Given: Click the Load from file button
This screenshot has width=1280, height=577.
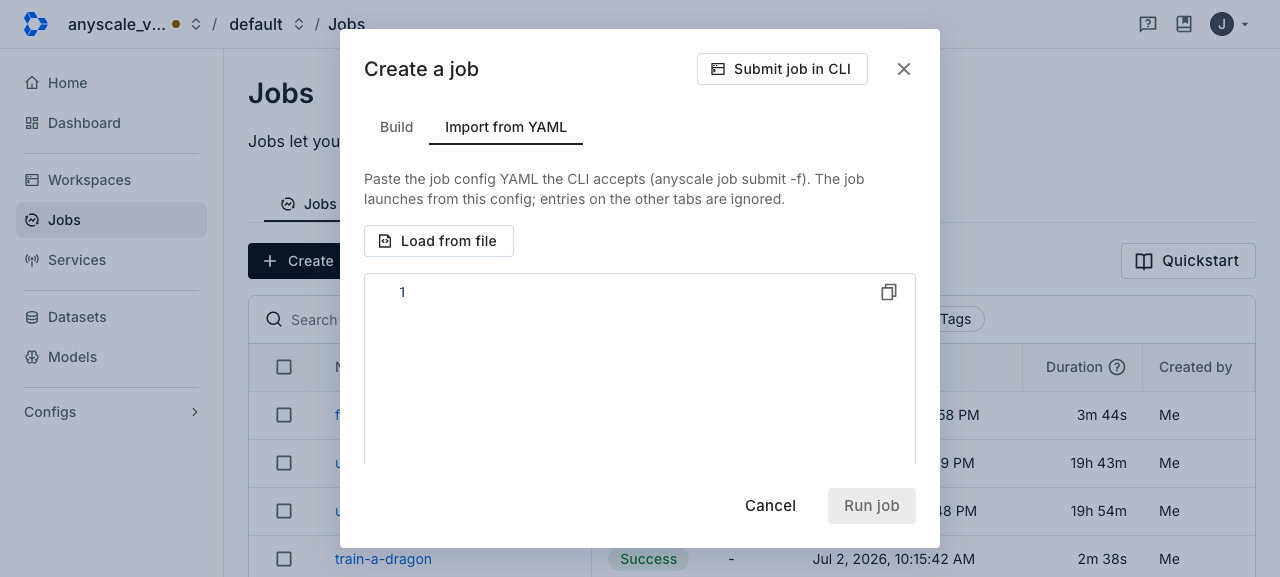Looking at the screenshot, I should 439,241.
